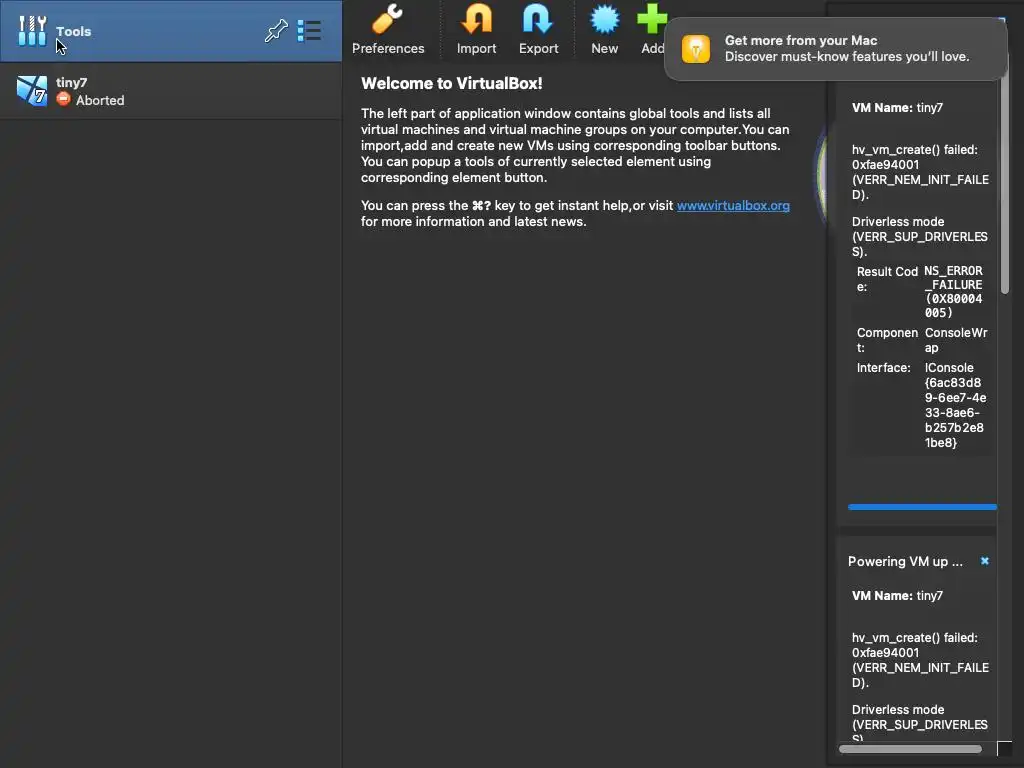Click the tiny7 Windows 7 icon
1024x768 pixels.
32,91
